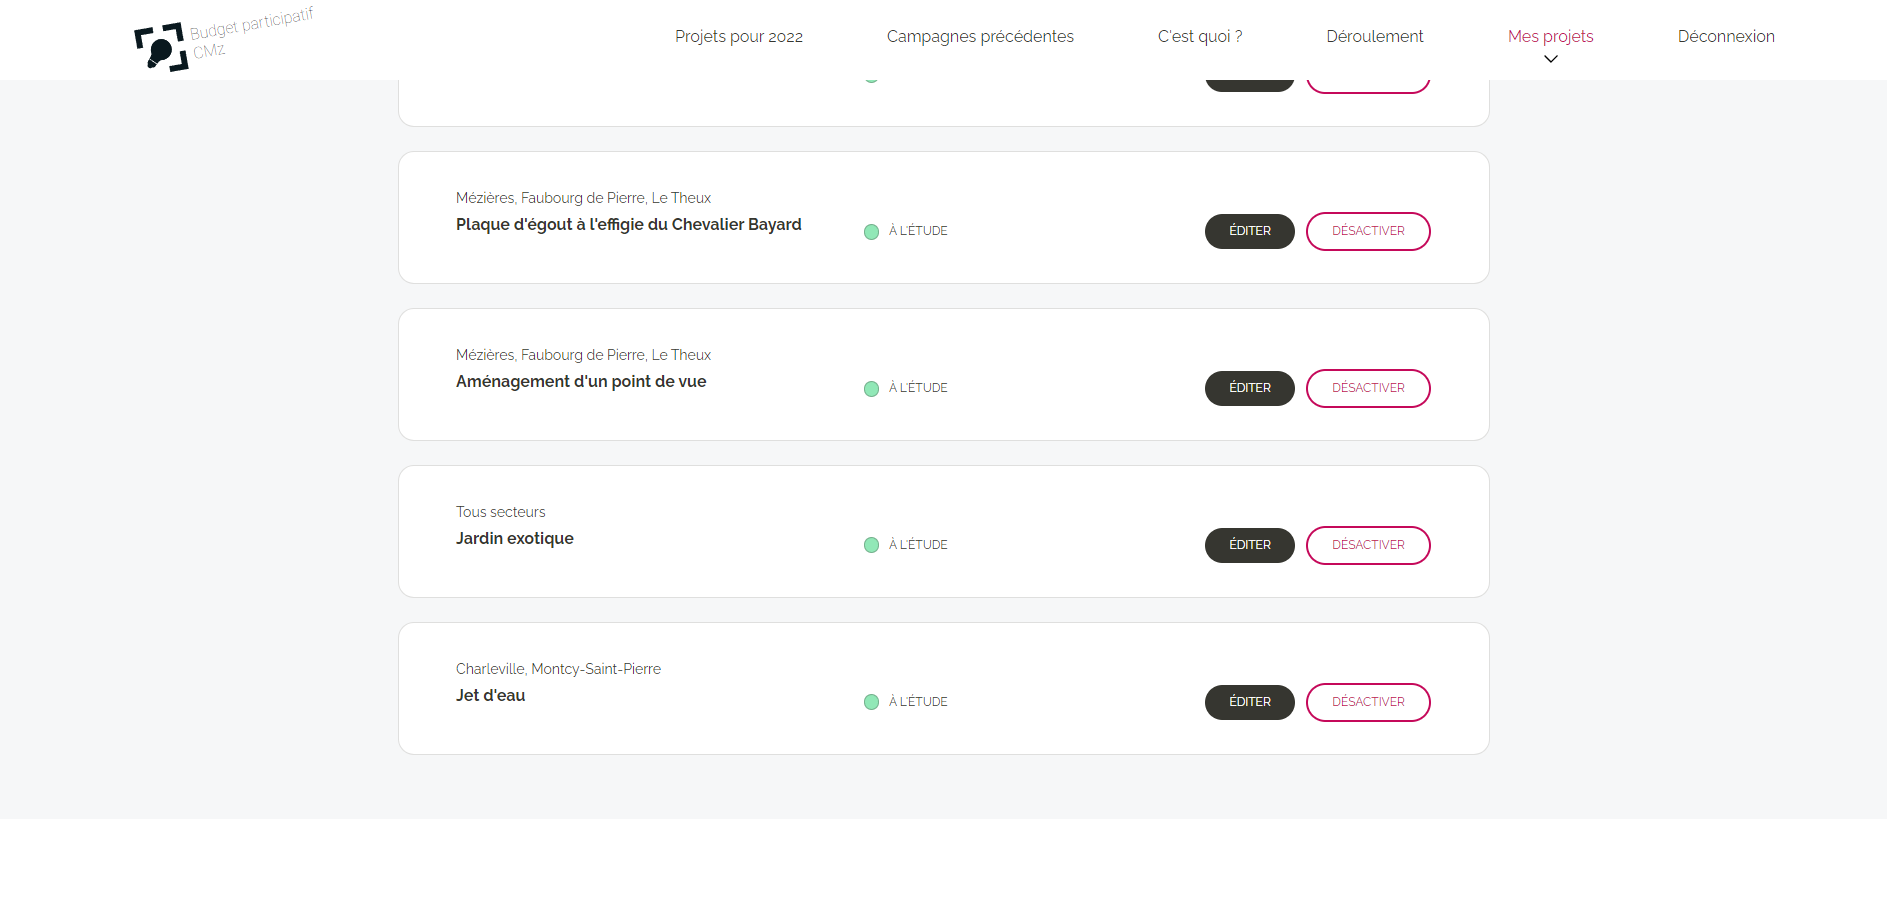Open Projets pour 2022 menu item
The width and height of the screenshot is (1887, 905).
738,36
